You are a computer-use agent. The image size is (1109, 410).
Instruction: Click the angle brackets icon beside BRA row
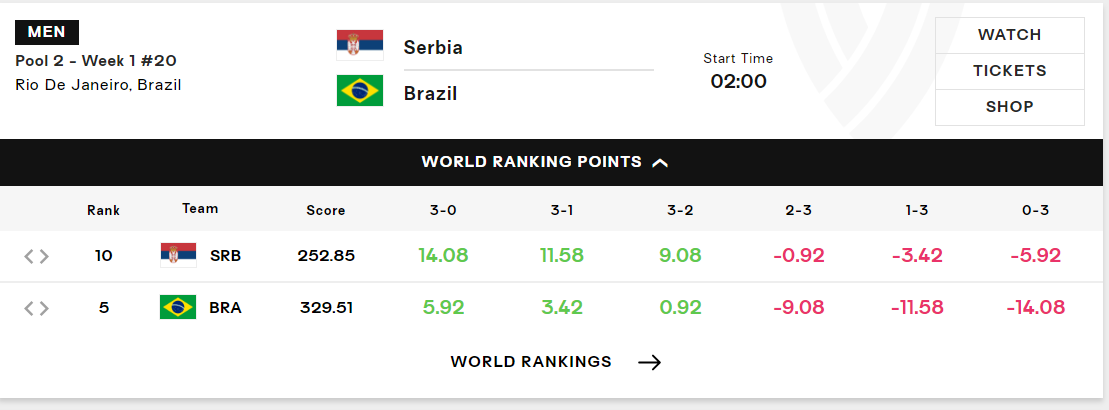[x=37, y=308]
